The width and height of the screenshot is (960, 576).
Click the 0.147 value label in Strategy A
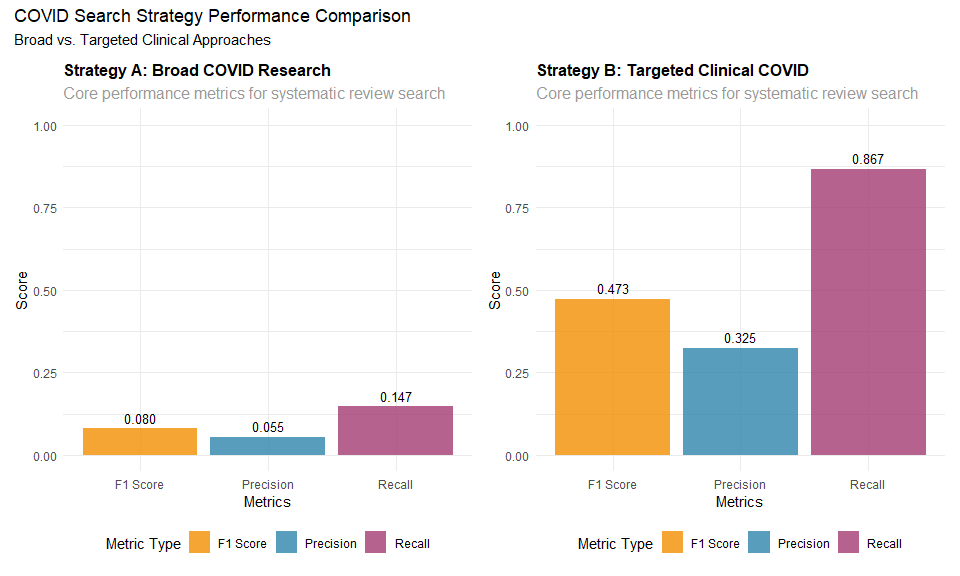pos(396,397)
